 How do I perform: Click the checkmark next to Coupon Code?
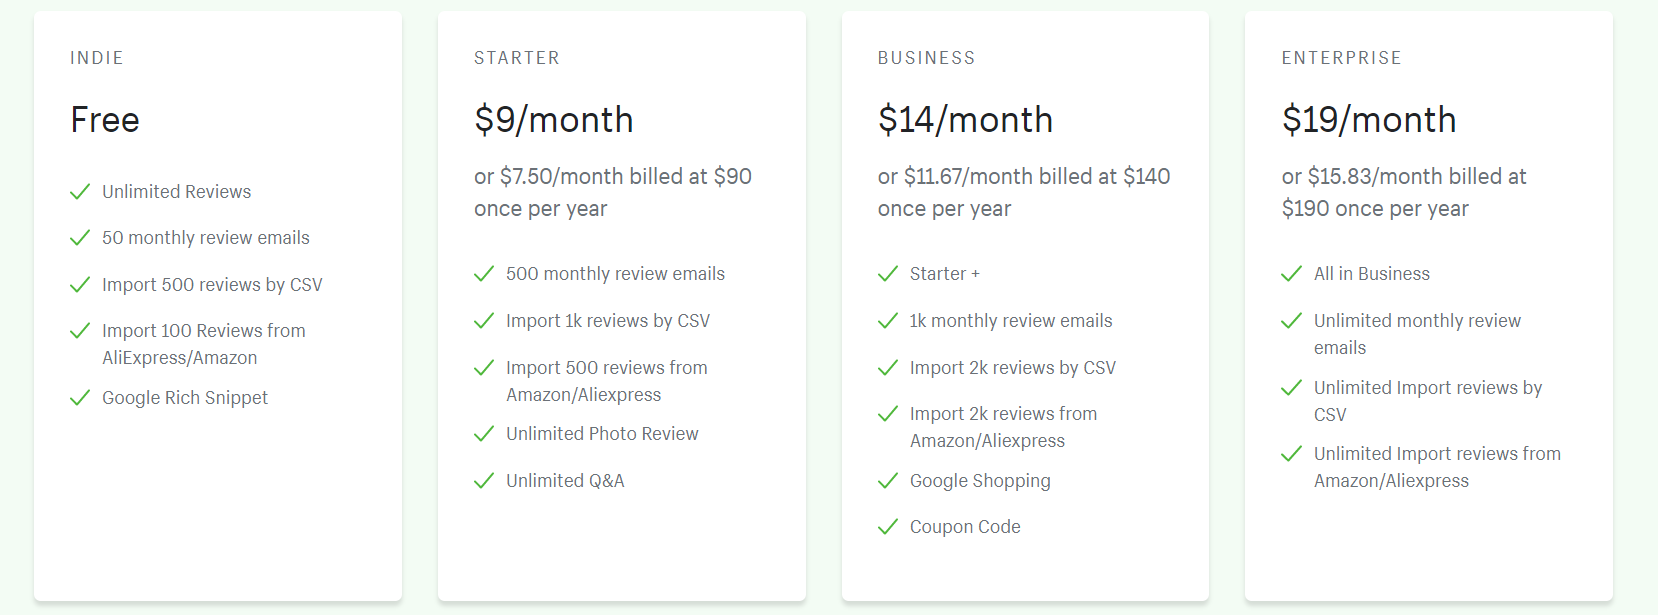coord(888,527)
